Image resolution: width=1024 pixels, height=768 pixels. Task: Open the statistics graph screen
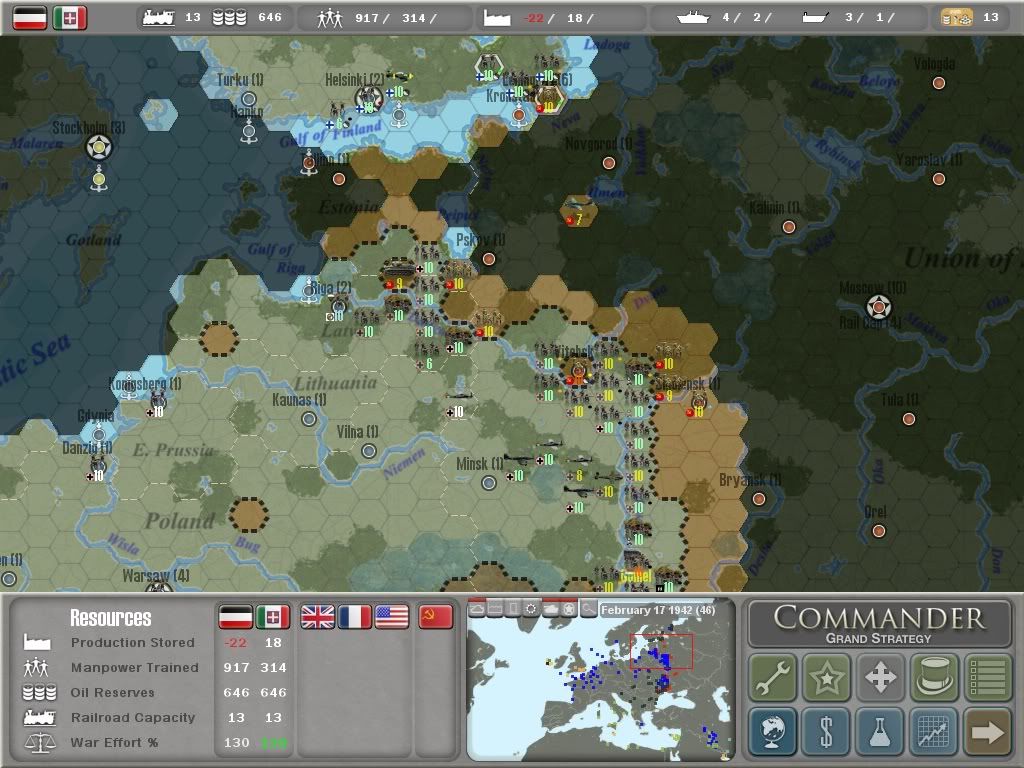(934, 731)
